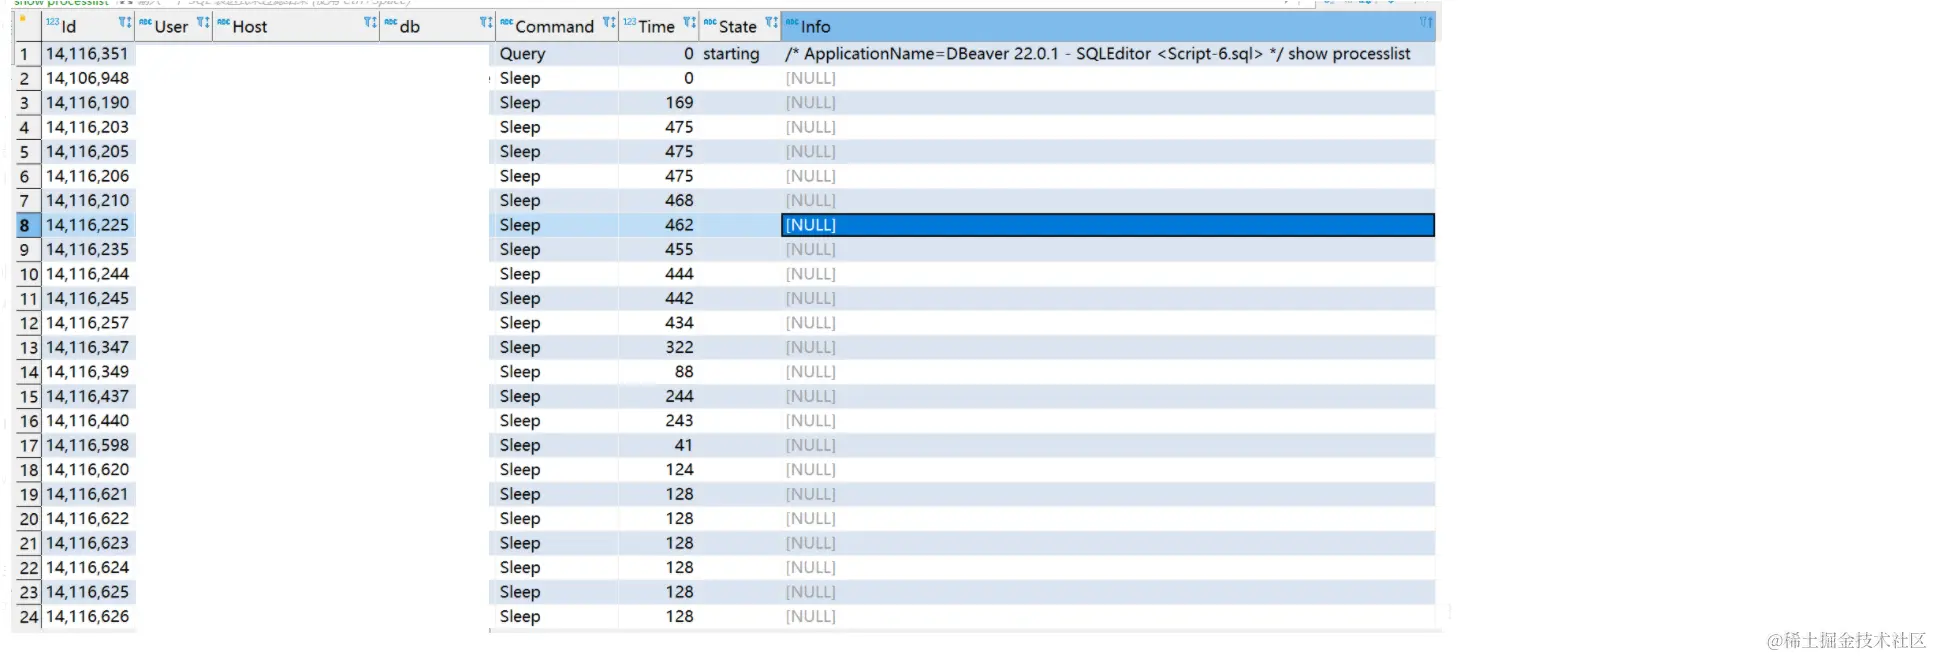Click the star icon in grid corner
Viewport: 1933px width, 657px height.
point(22,19)
